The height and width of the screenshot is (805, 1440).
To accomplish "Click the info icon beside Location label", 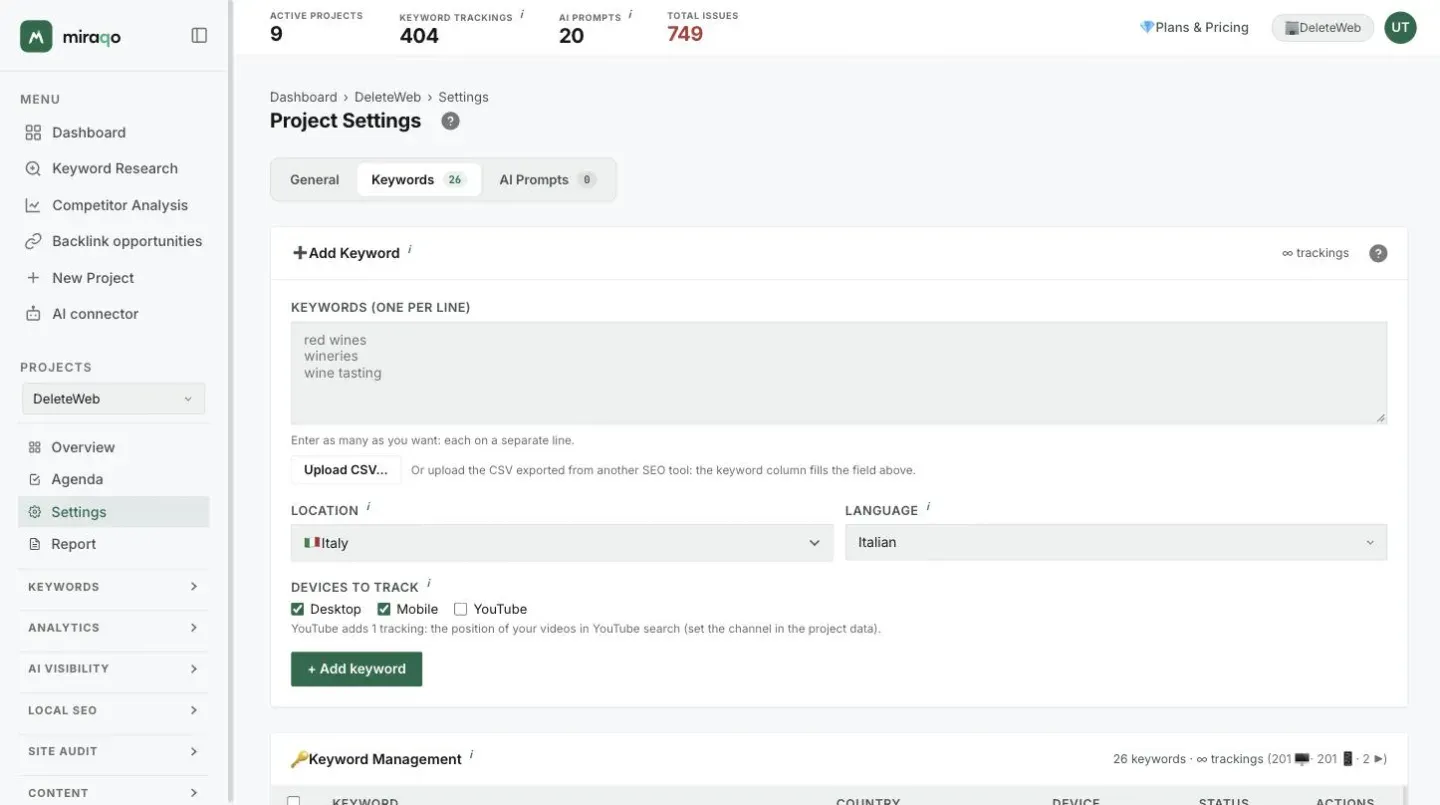I will [368, 508].
